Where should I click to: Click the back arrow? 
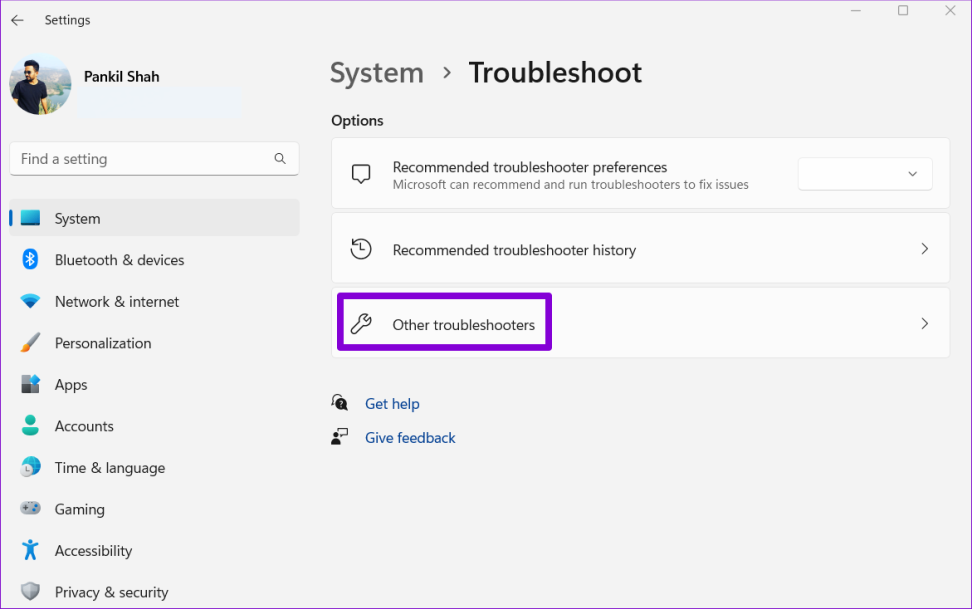(16, 19)
